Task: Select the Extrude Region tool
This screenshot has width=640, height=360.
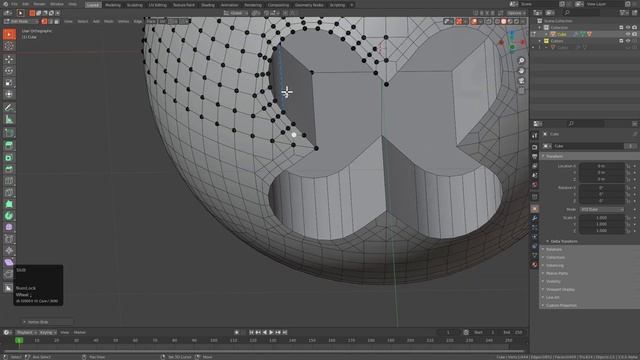Action: (9, 145)
